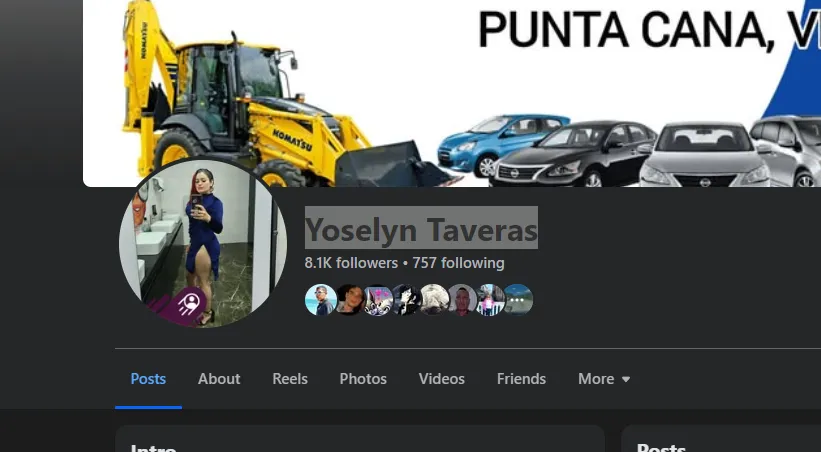Open the Reels tab

coord(290,379)
